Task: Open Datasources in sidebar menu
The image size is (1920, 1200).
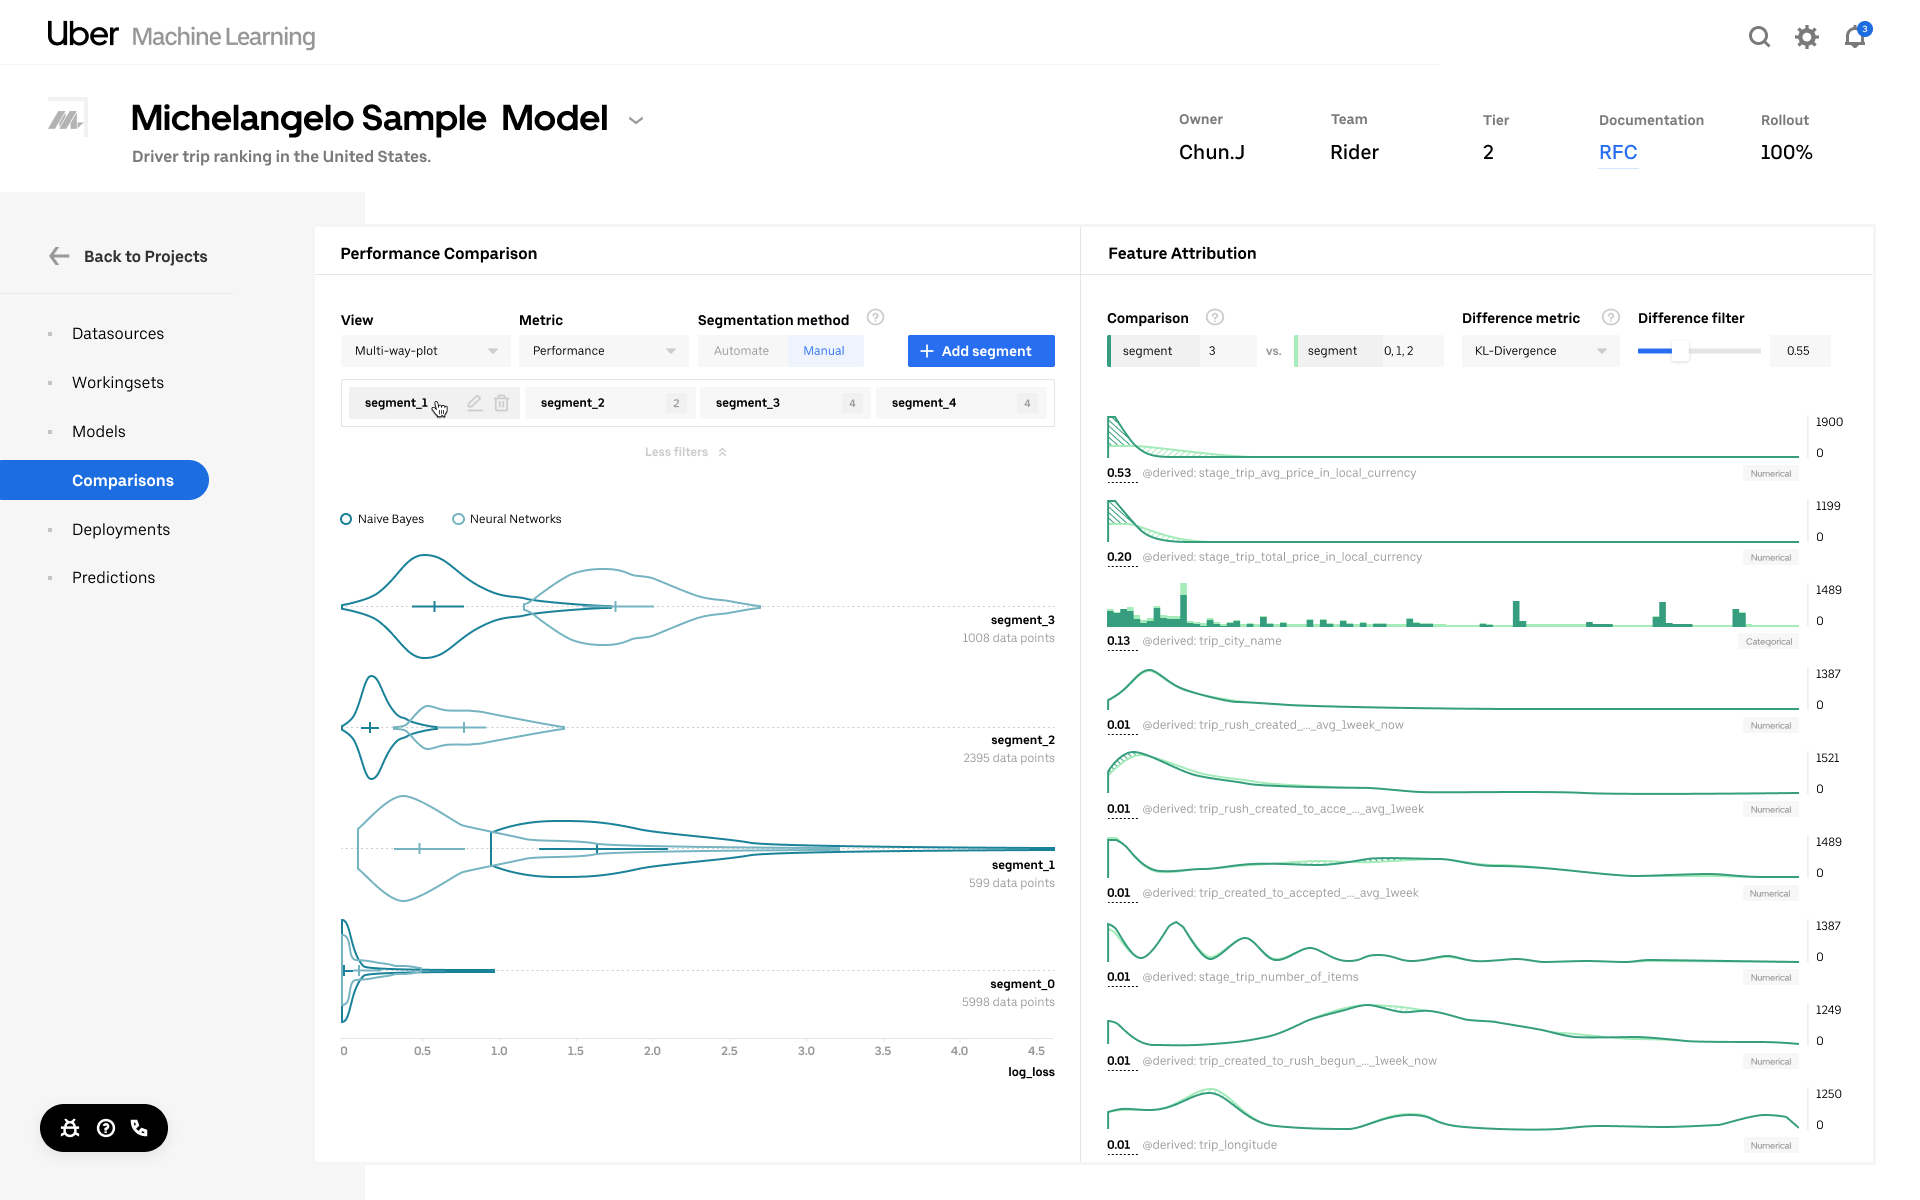Action: (118, 333)
